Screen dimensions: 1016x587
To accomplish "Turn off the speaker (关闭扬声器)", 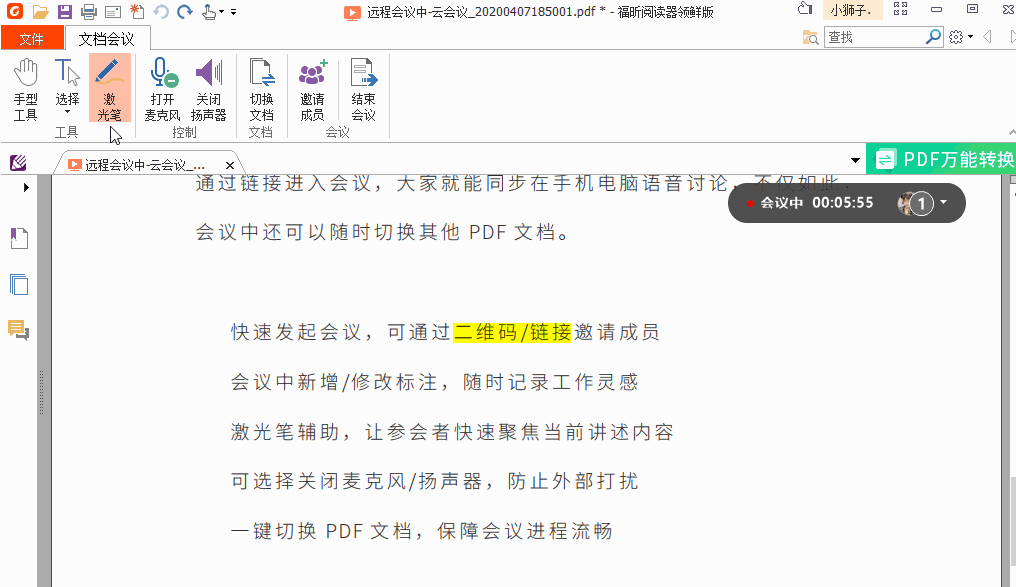I will point(207,88).
